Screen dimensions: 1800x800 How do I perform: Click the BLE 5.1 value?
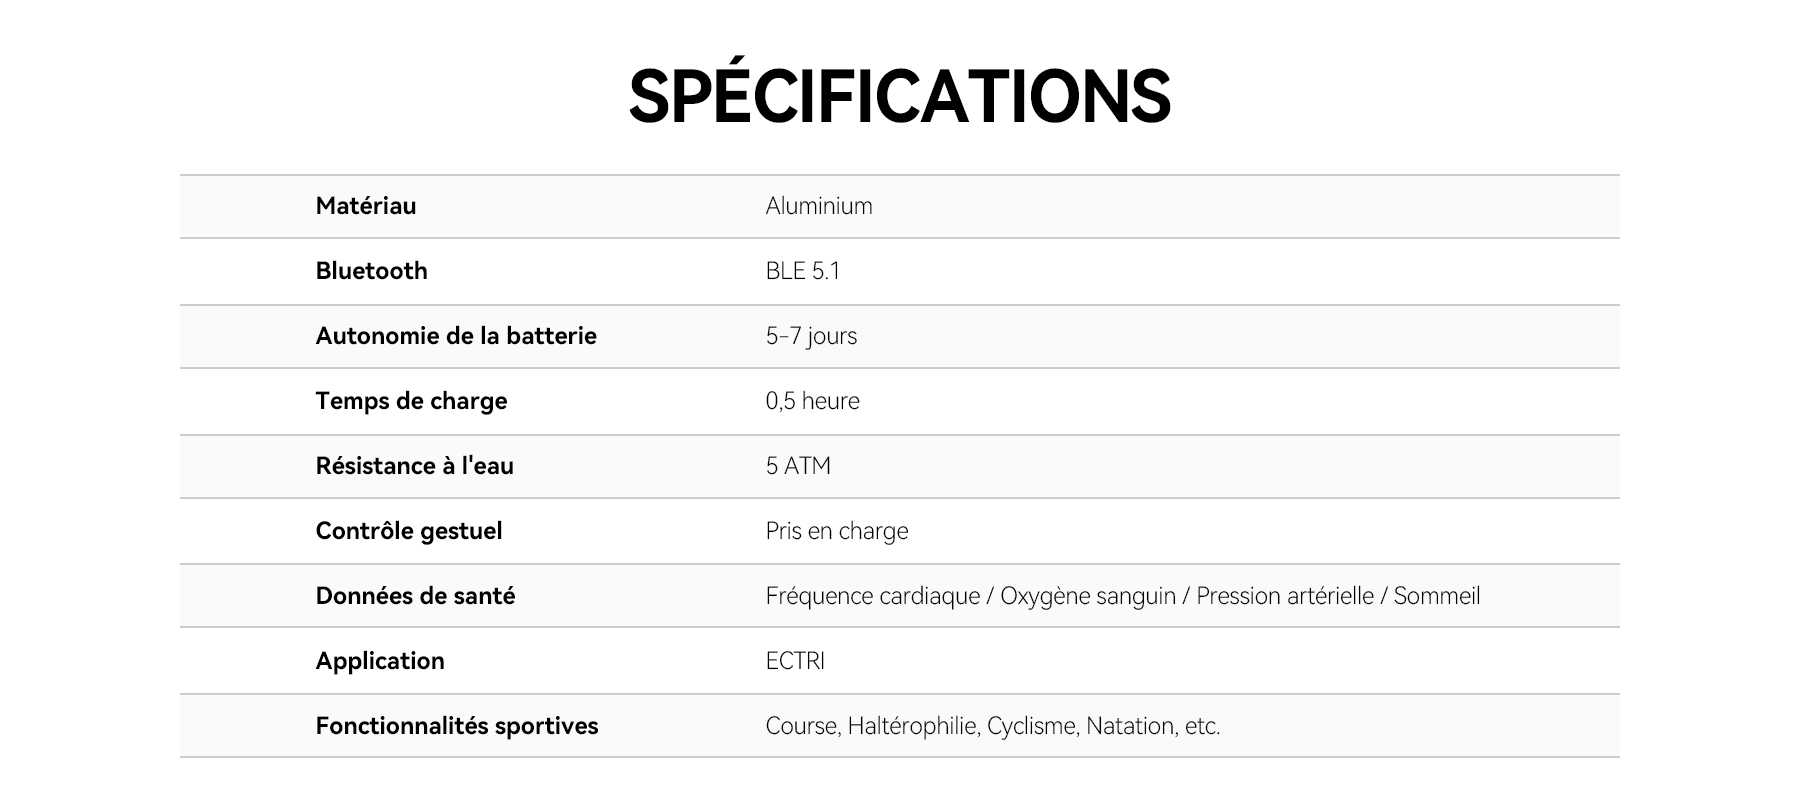point(802,271)
